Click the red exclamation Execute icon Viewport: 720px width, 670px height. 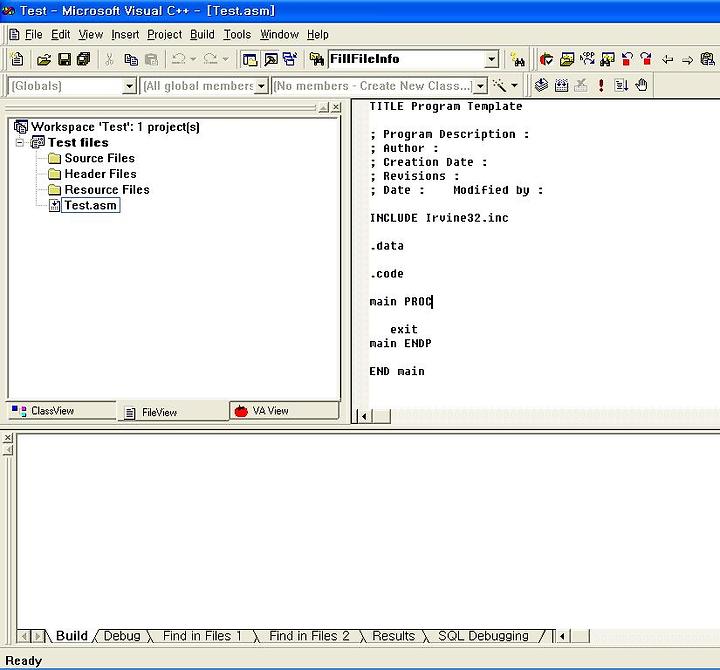pyautogui.click(x=601, y=85)
